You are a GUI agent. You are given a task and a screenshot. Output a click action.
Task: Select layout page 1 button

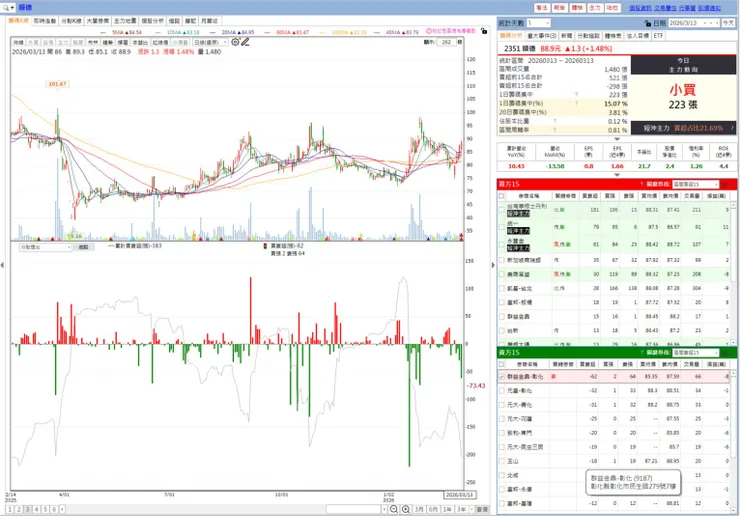(x=10, y=509)
